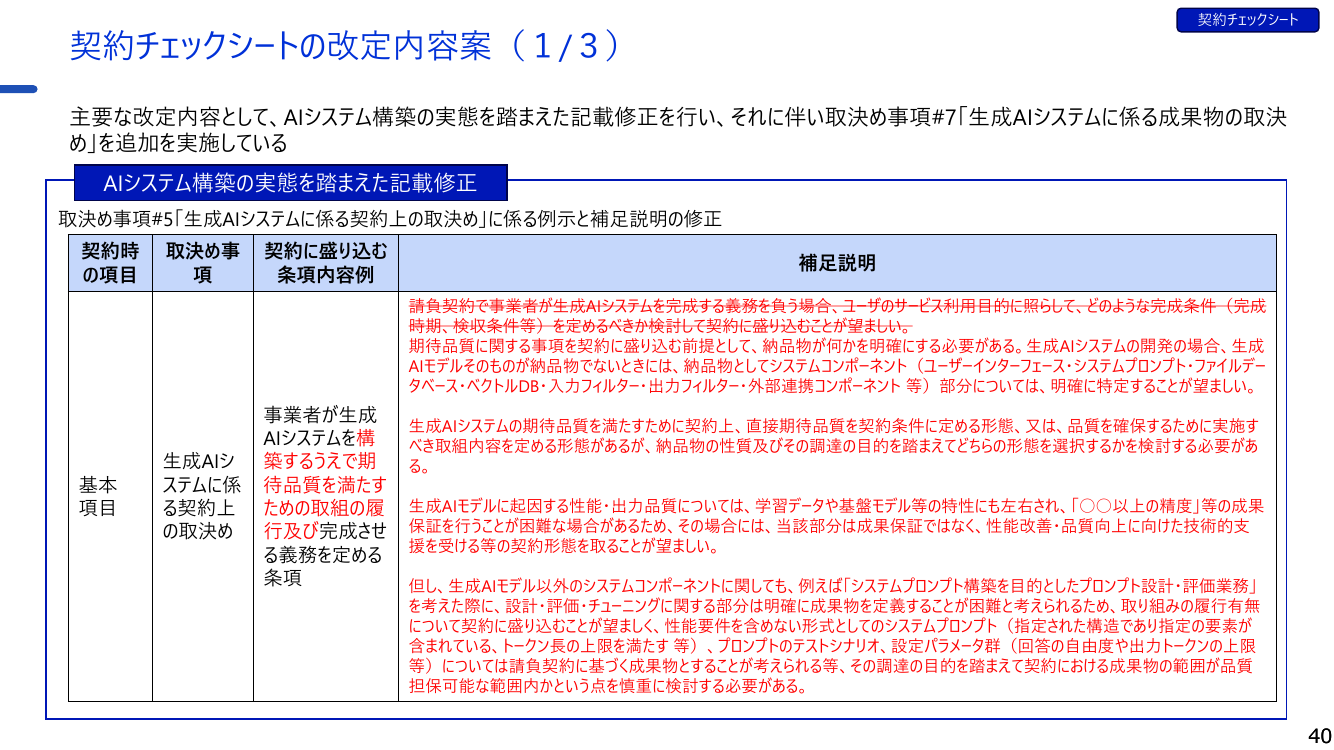Click the 取決め事項 column header
The width and height of the screenshot is (1334, 750).
click(x=202, y=263)
